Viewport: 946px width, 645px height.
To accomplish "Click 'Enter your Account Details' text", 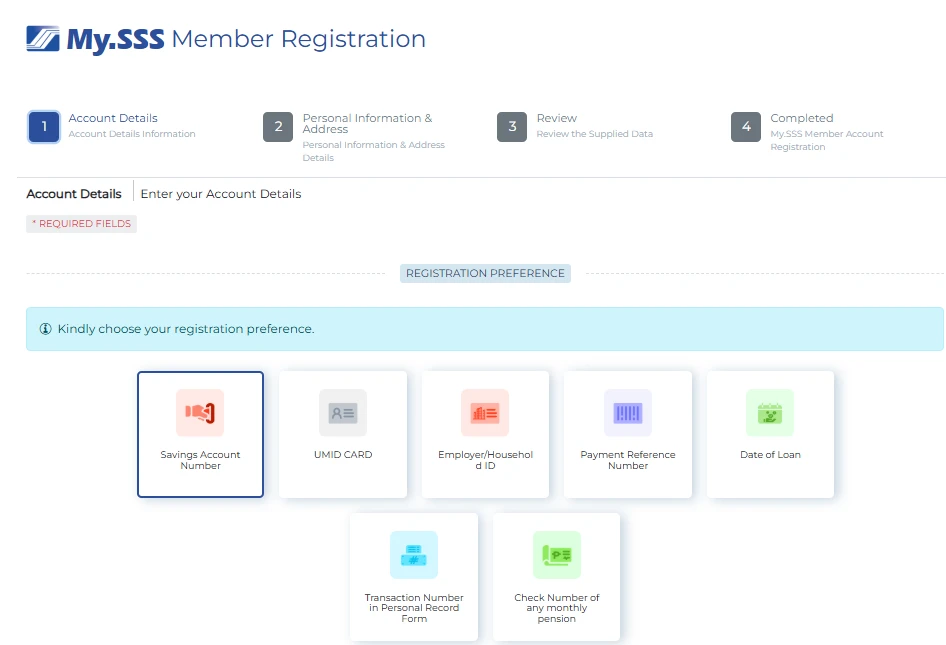I will [x=221, y=194].
